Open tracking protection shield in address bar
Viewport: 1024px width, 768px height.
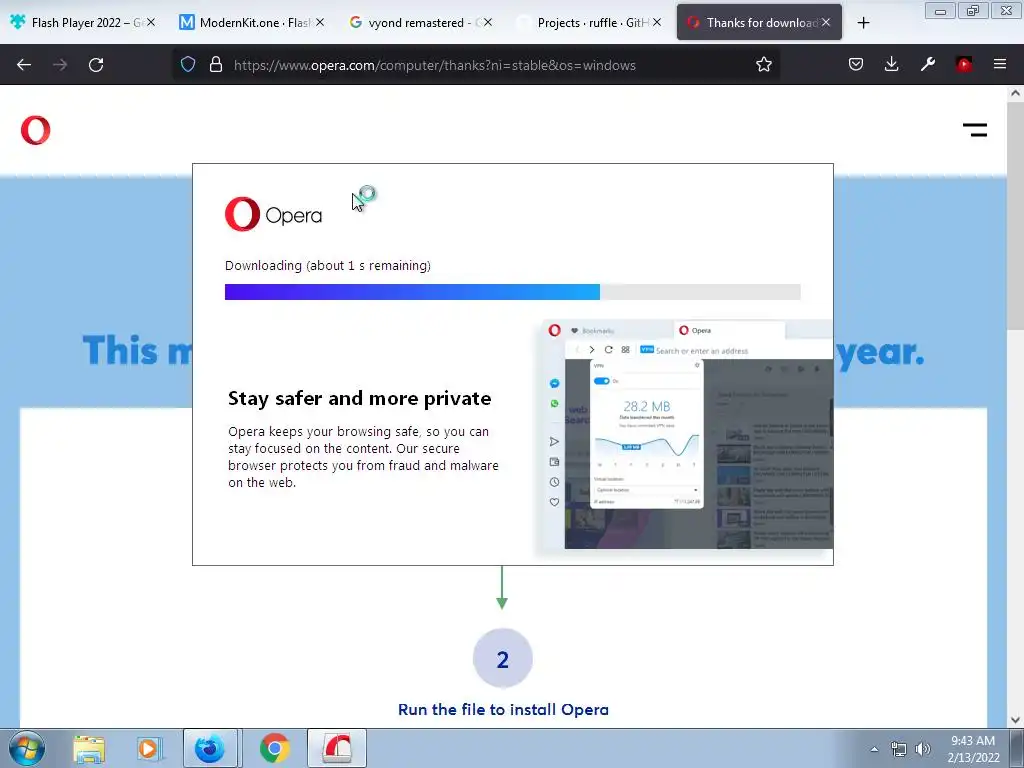pyautogui.click(x=188, y=65)
